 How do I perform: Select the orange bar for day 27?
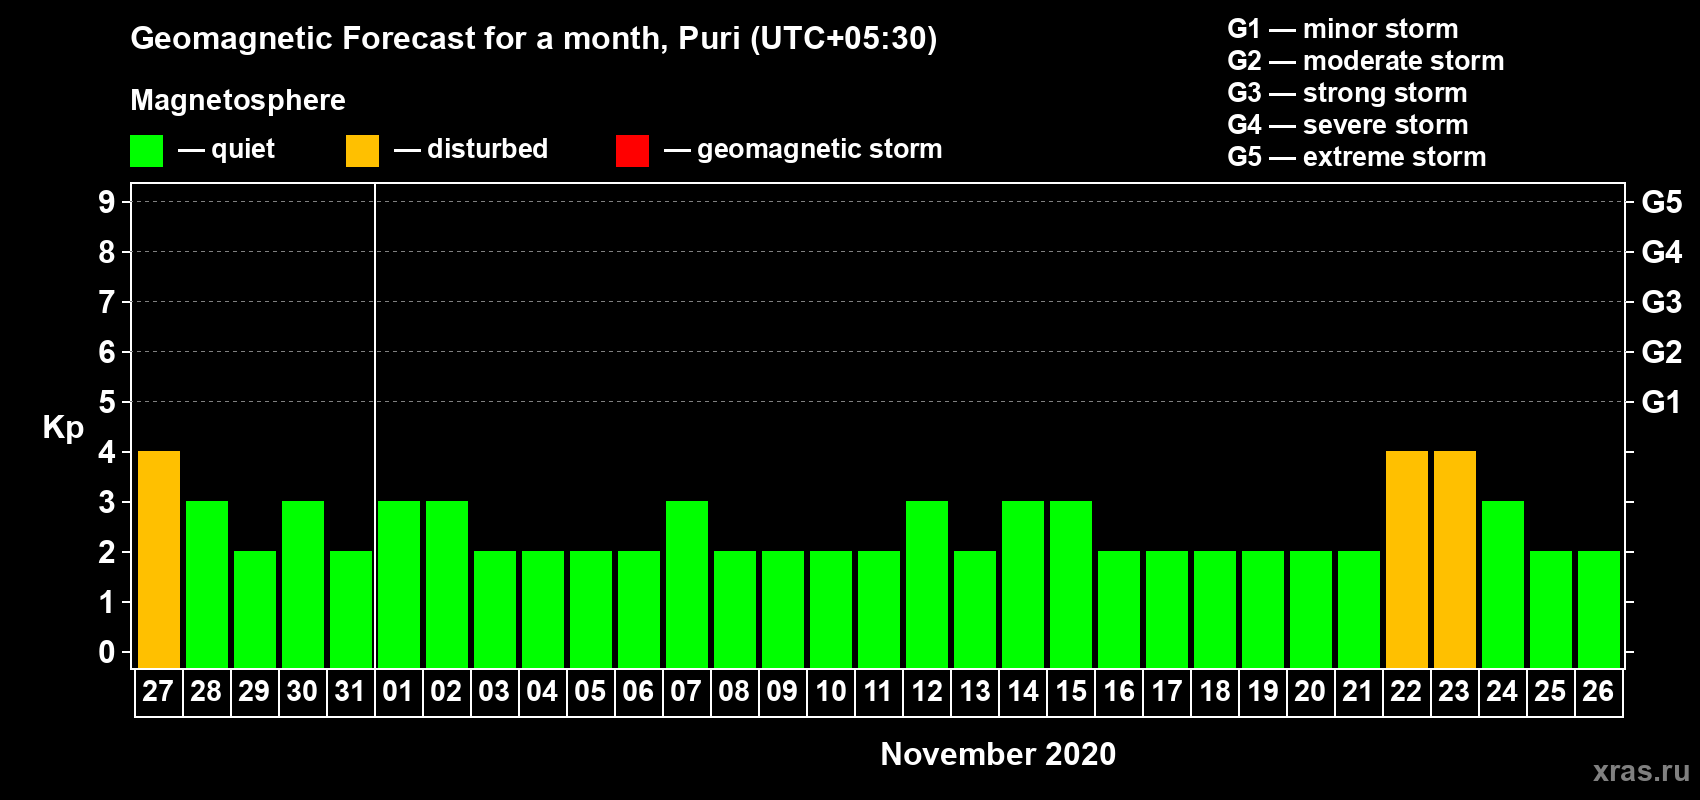click(159, 560)
